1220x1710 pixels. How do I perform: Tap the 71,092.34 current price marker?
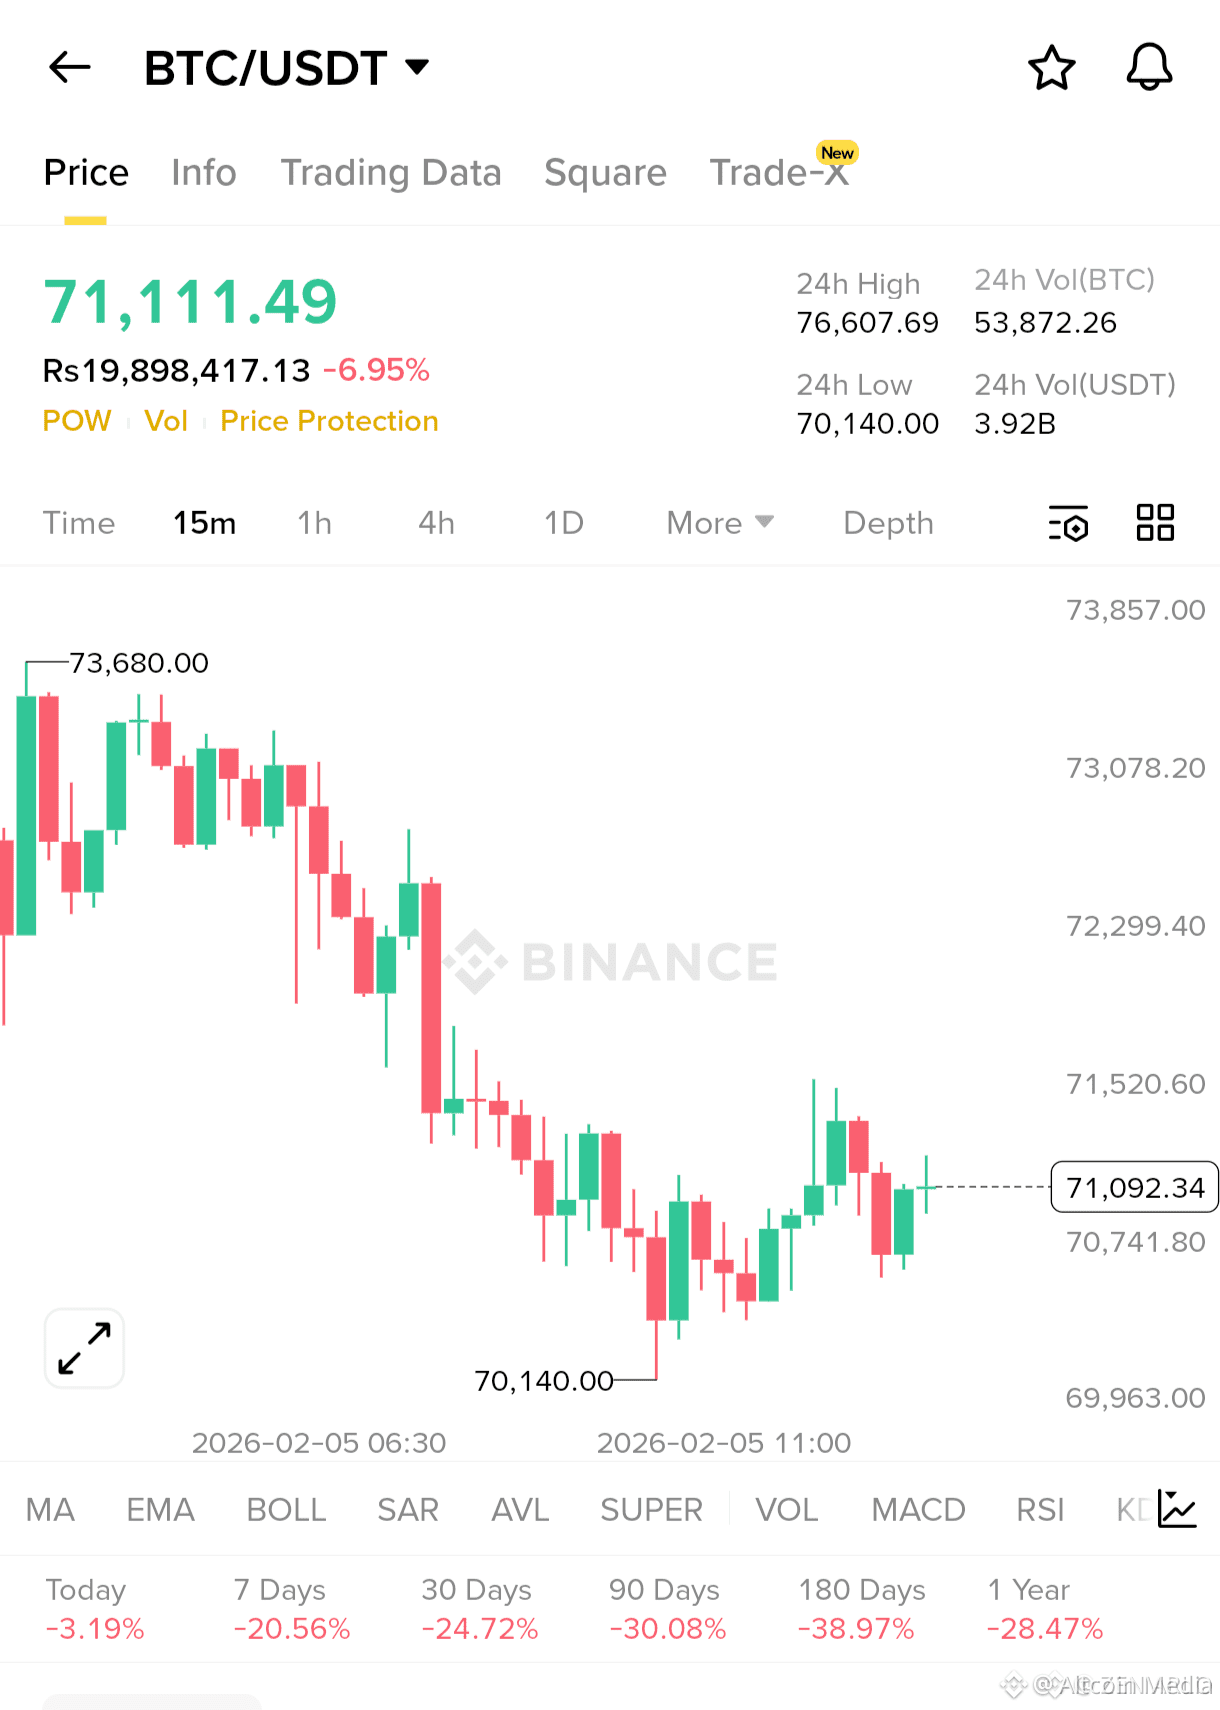(x=1134, y=1187)
